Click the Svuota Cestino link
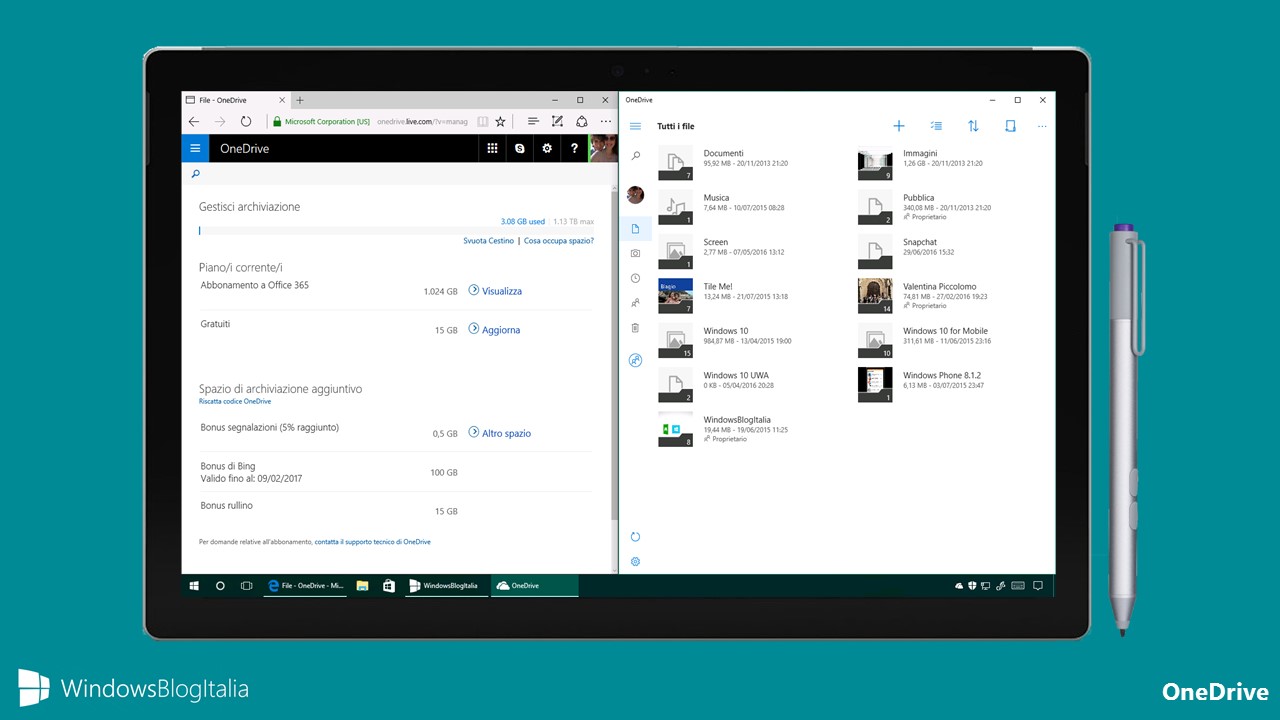The image size is (1280, 720). (489, 241)
